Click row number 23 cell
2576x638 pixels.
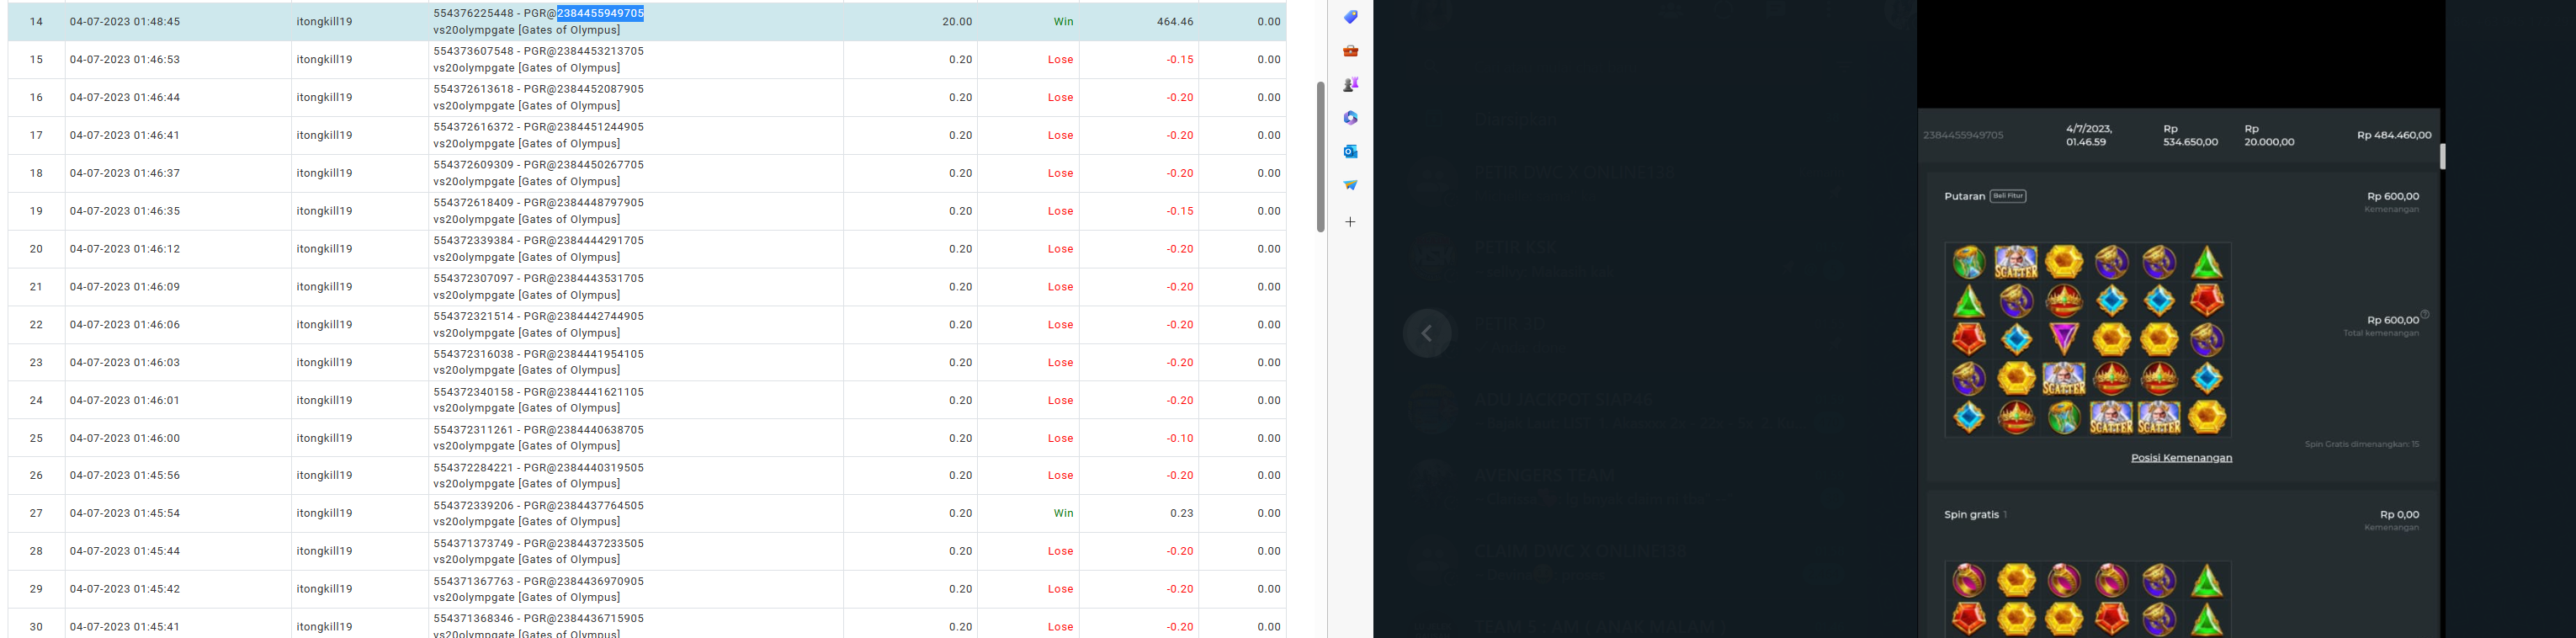coord(36,362)
